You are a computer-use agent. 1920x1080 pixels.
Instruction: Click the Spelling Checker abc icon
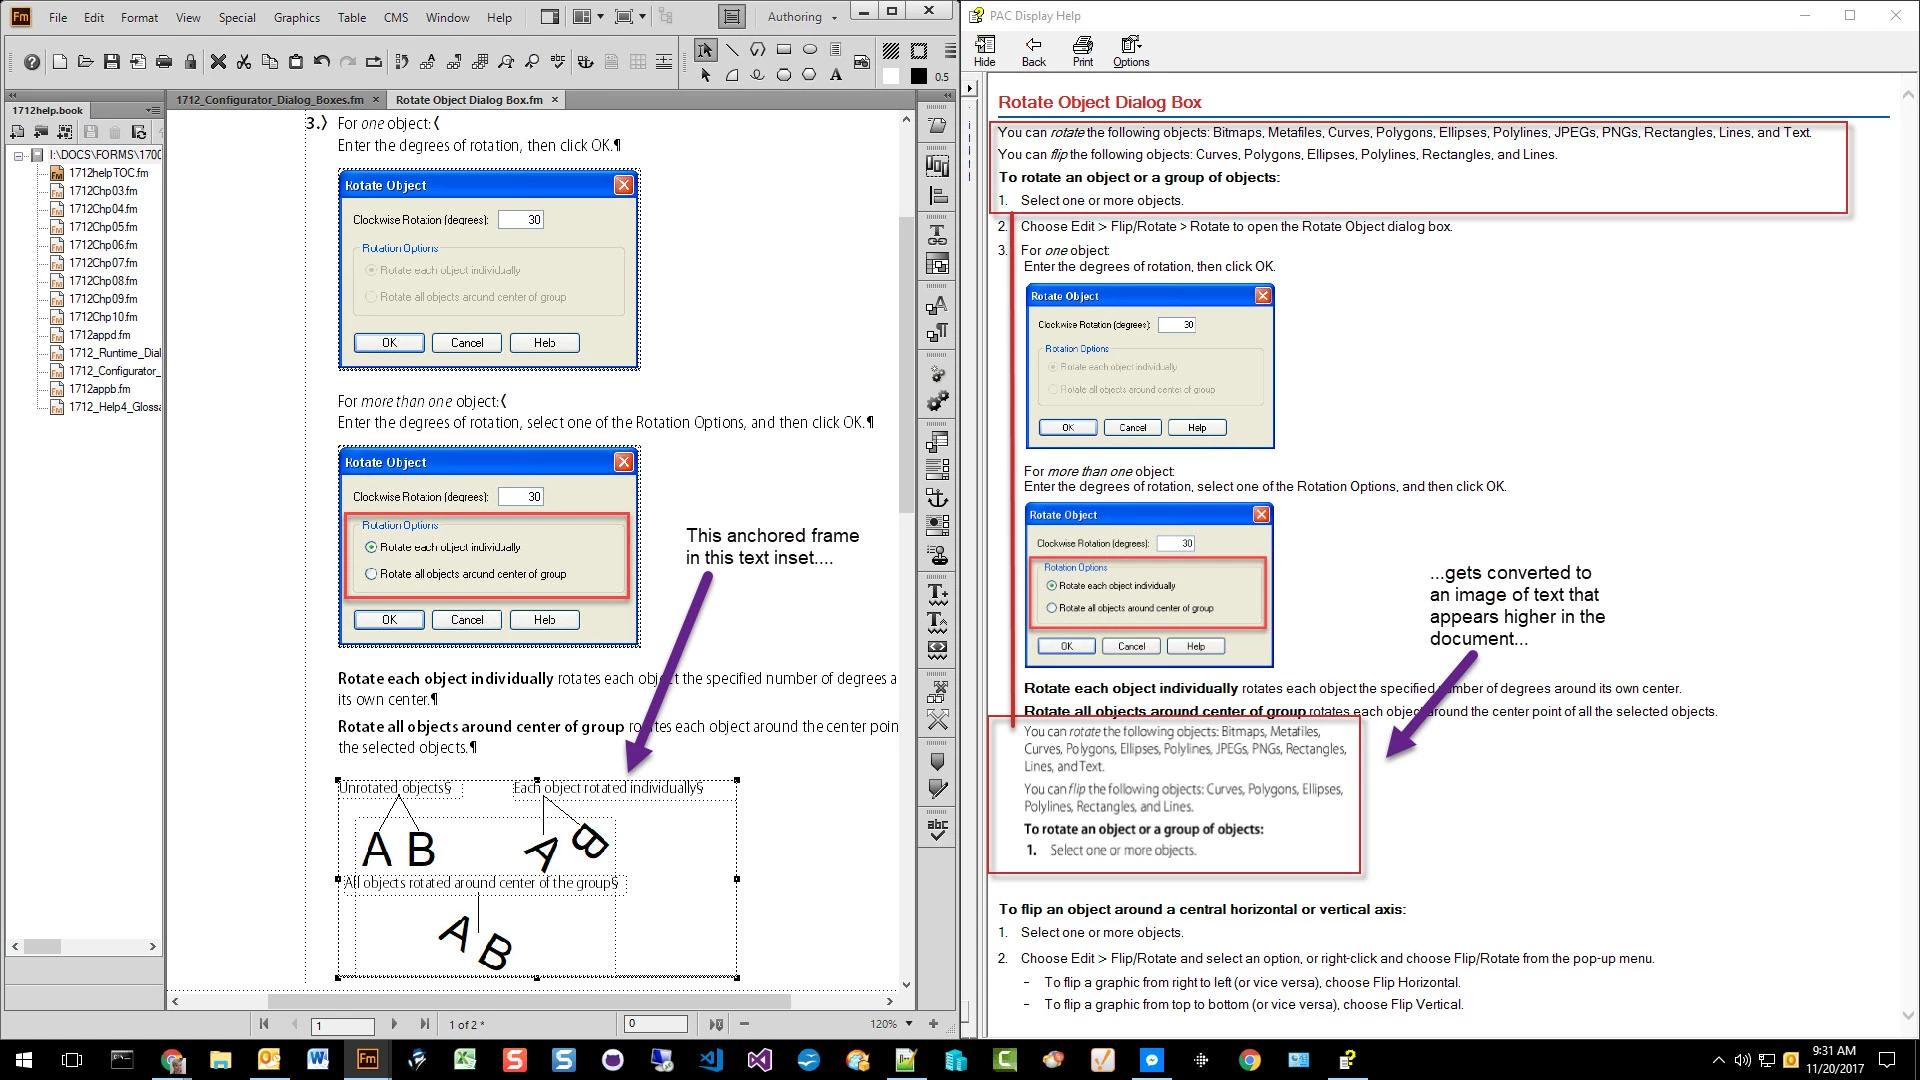937,829
